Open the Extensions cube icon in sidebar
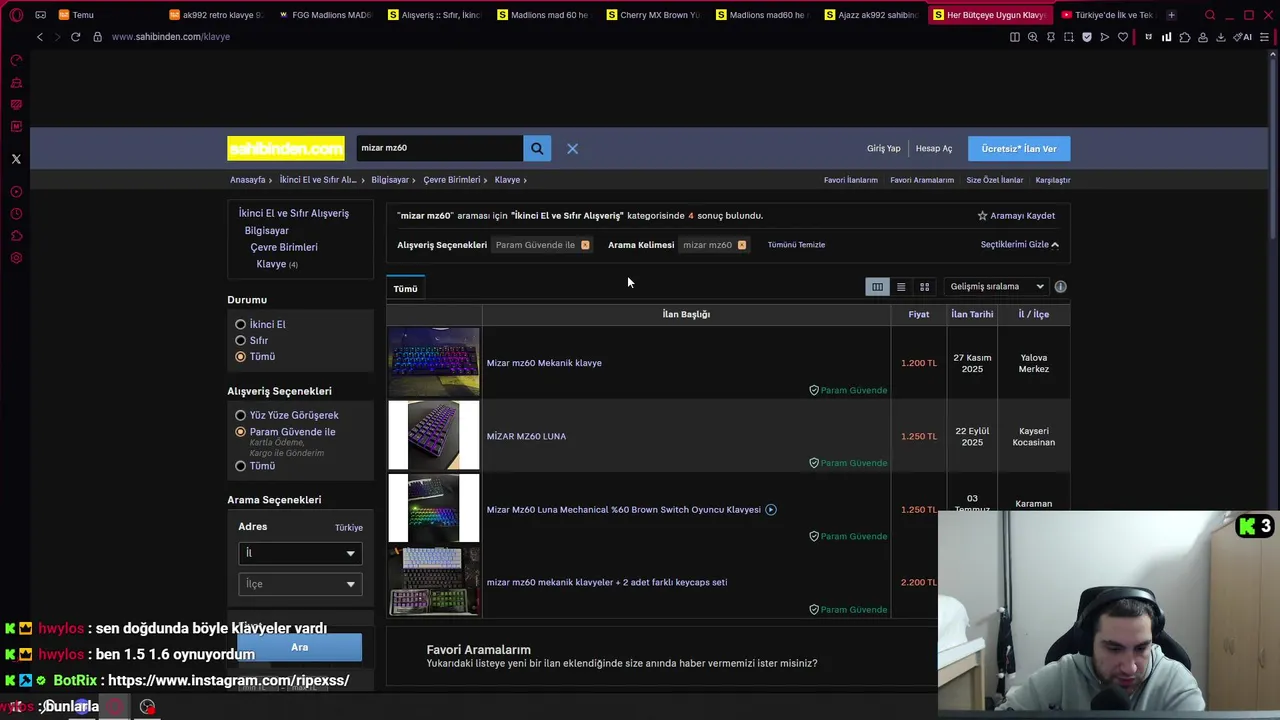The height and width of the screenshot is (720, 1280). tap(16, 236)
